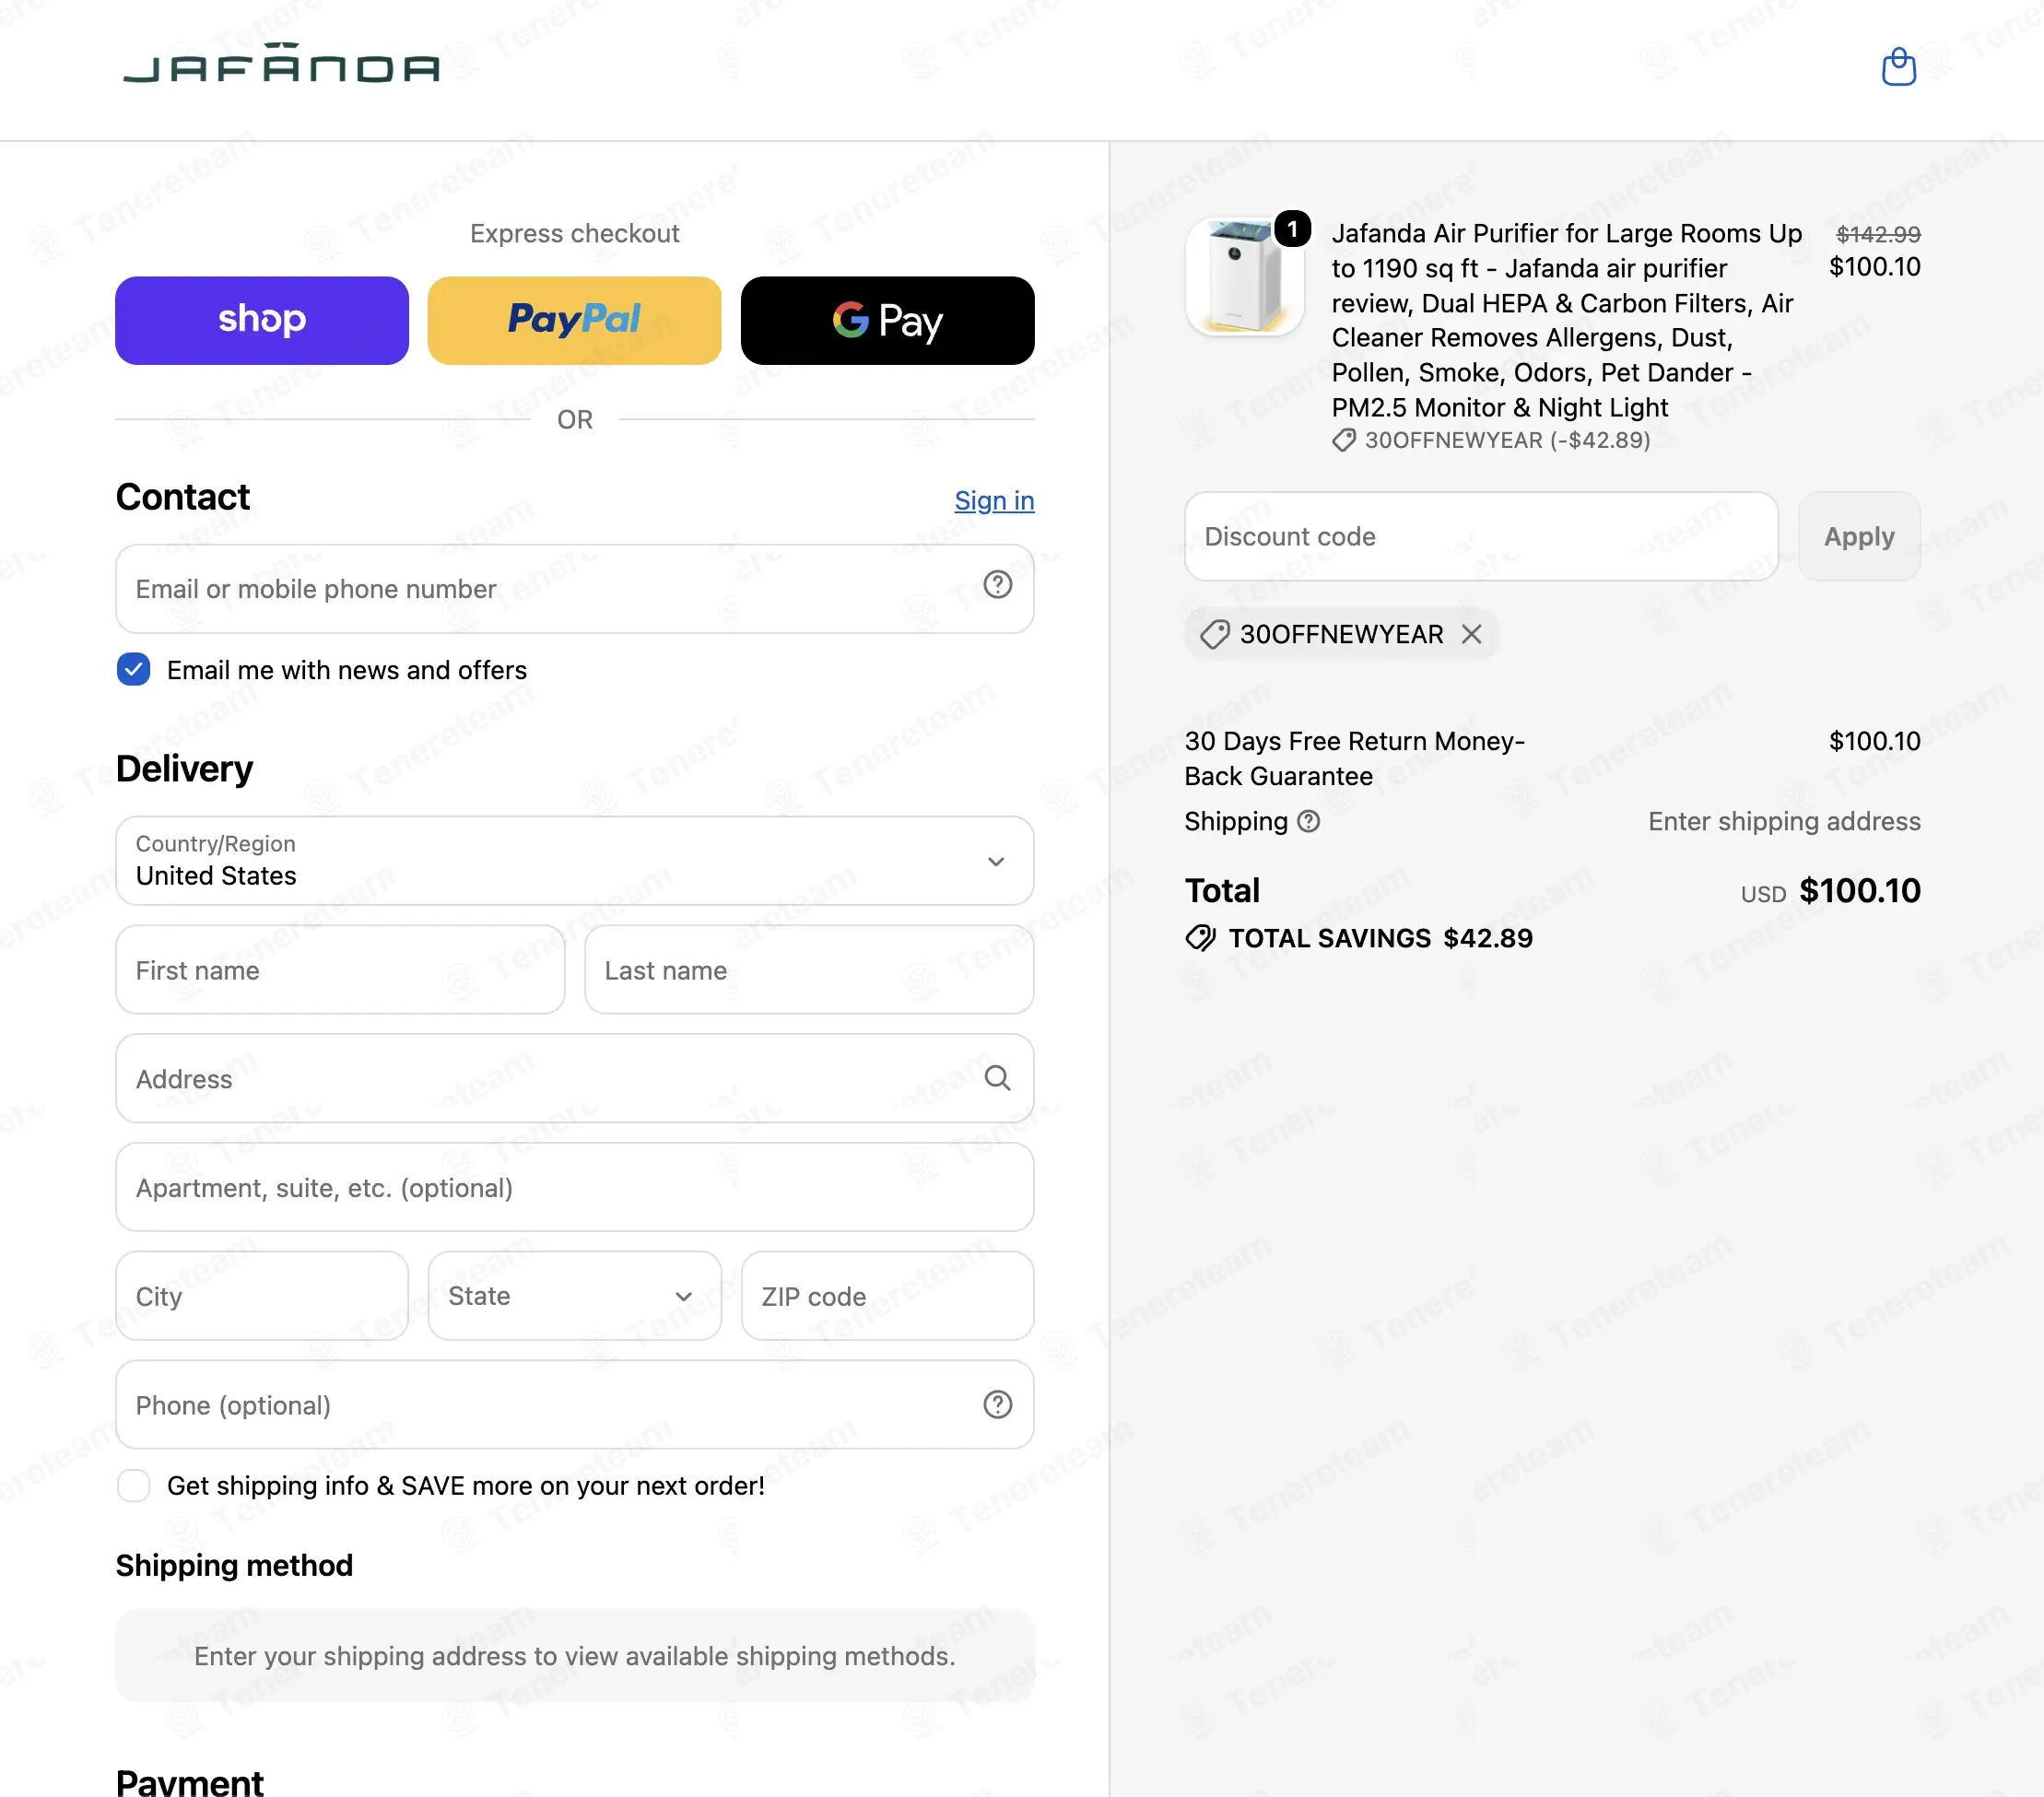The width and height of the screenshot is (2044, 1797).
Task: Click the email field help icon
Action: pyautogui.click(x=997, y=585)
